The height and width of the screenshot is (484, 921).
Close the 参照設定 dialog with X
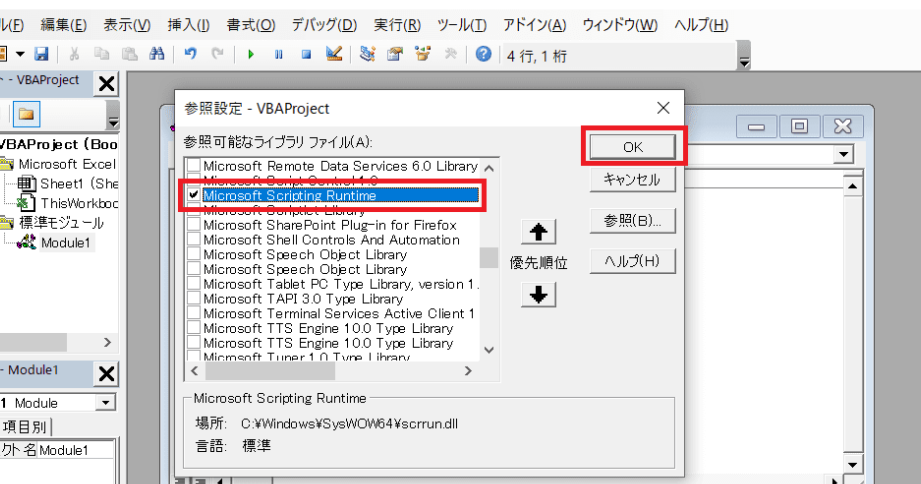(663, 108)
